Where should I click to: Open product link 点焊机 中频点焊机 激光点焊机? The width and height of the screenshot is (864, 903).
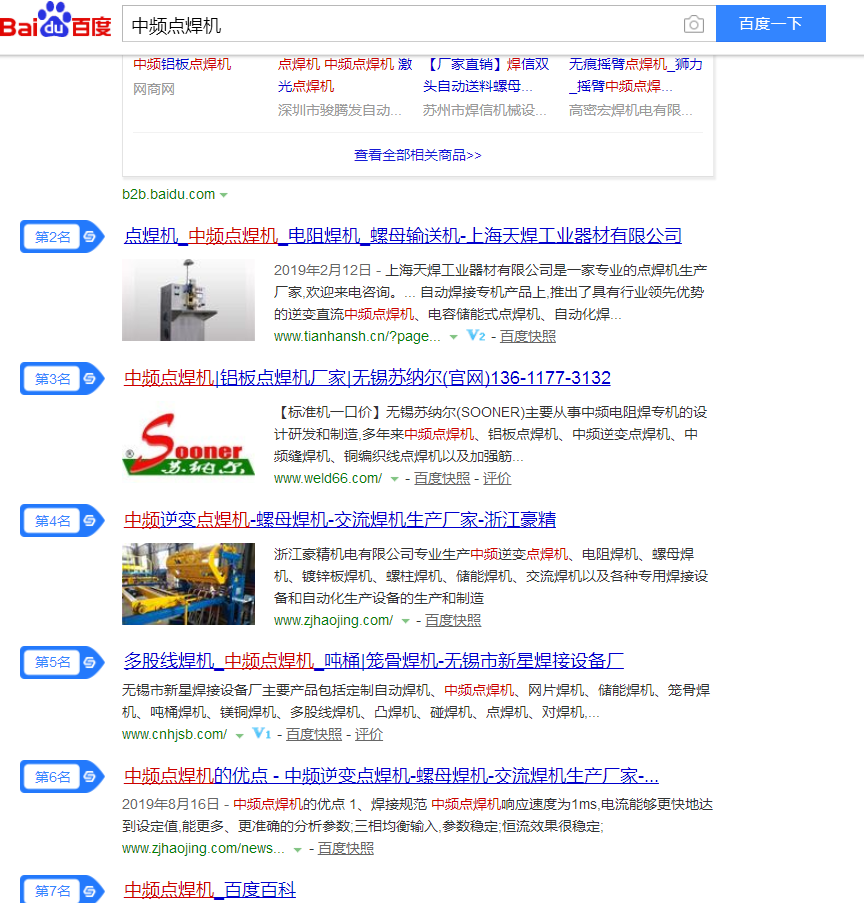[x=345, y=75]
